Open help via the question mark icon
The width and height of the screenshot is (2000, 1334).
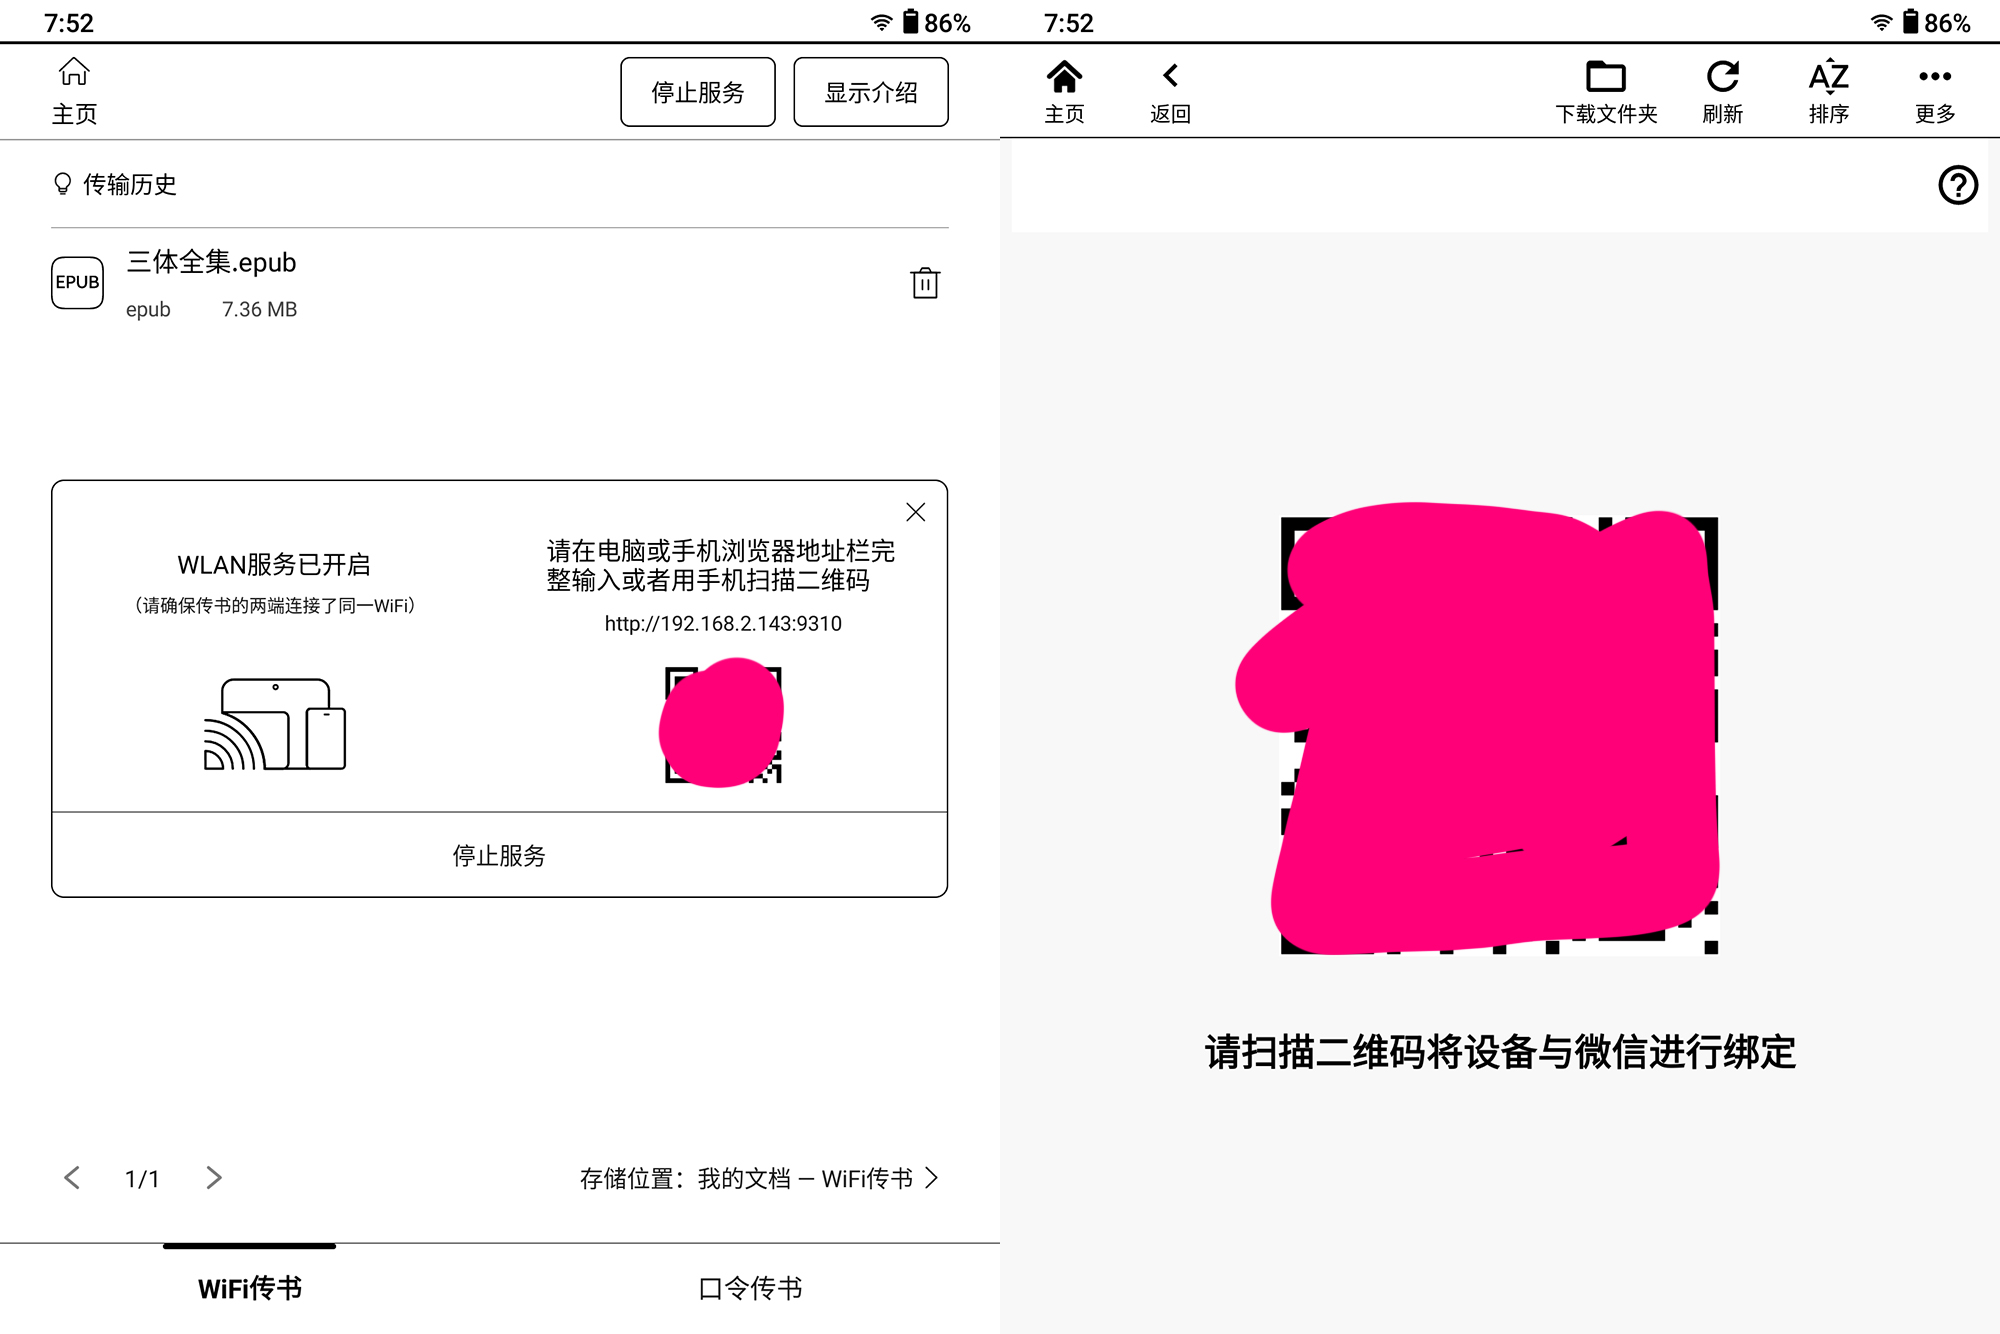pyautogui.click(x=1957, y=185)
